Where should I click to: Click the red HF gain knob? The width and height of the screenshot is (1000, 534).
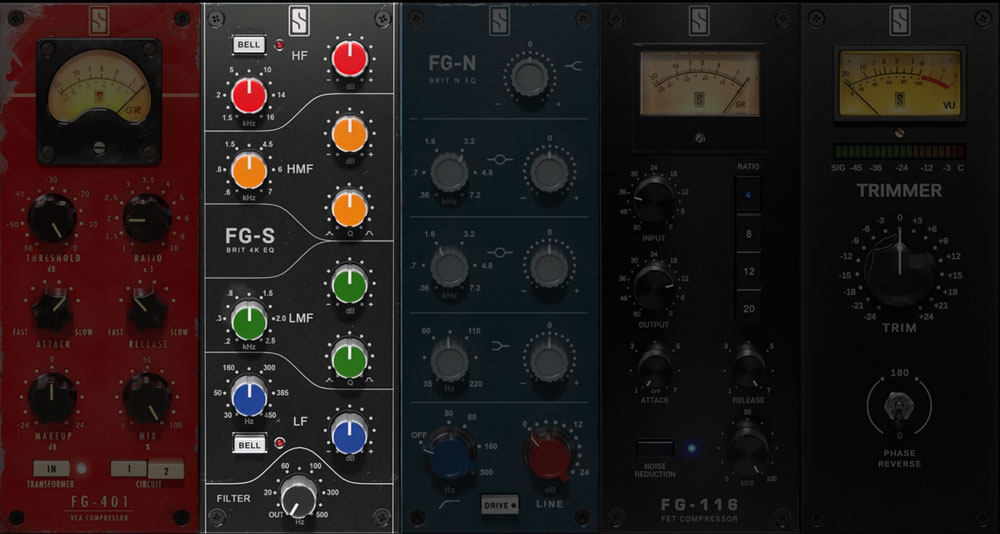click(x=349, y=58)
